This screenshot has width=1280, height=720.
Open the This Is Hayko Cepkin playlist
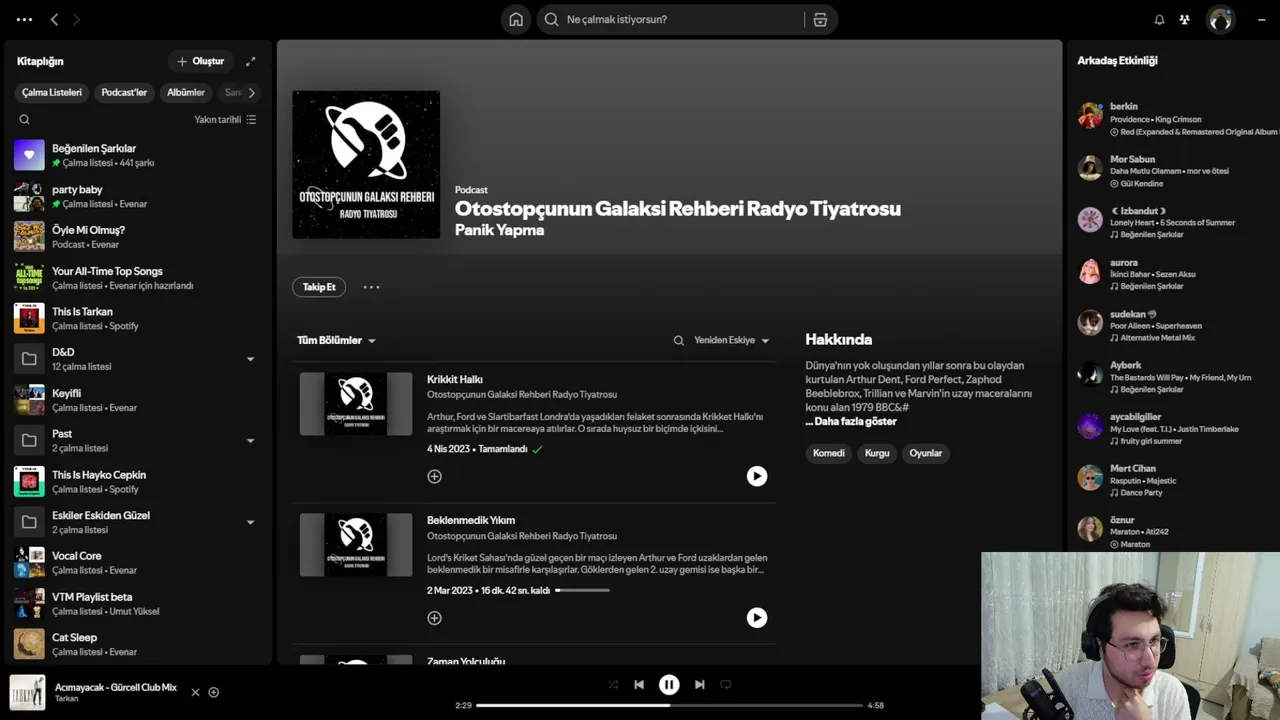(x=137, y=481)
